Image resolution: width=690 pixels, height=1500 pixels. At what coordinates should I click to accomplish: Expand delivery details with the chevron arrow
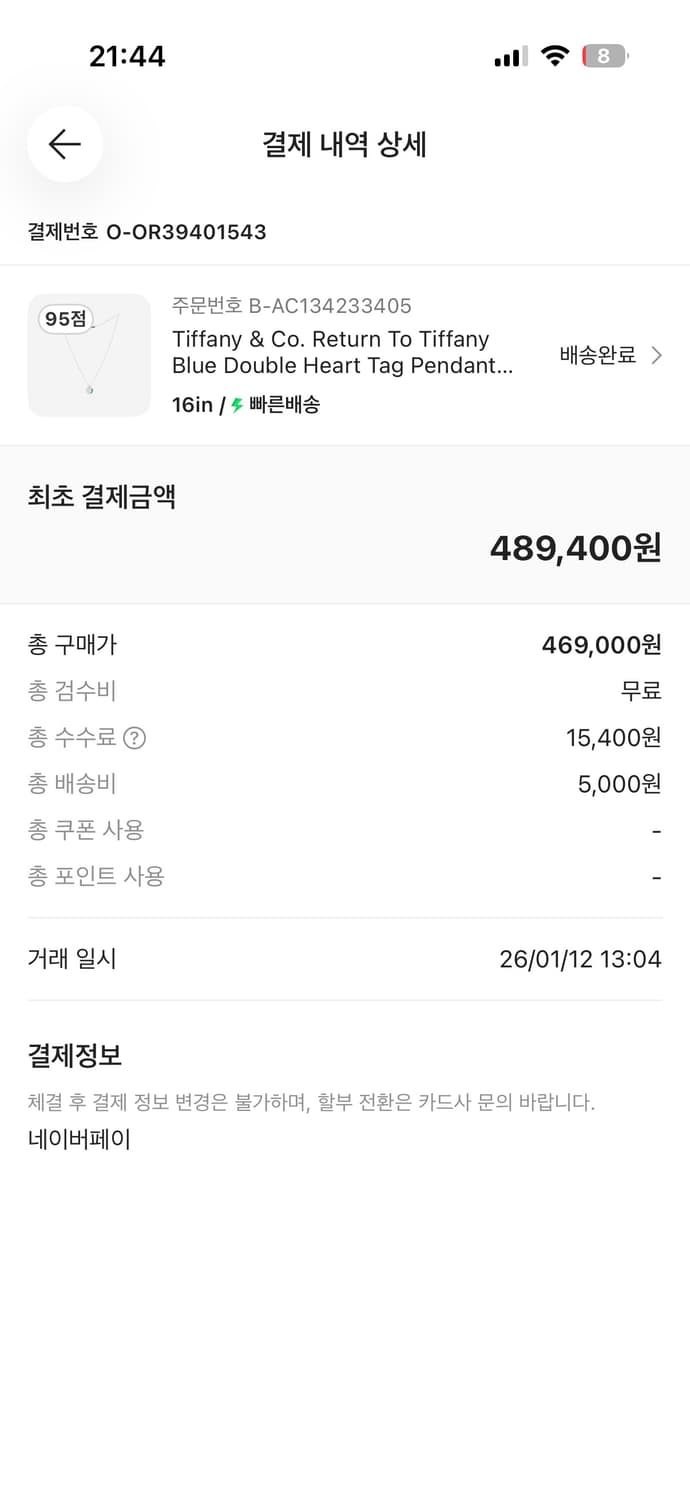tap(657, 355)
